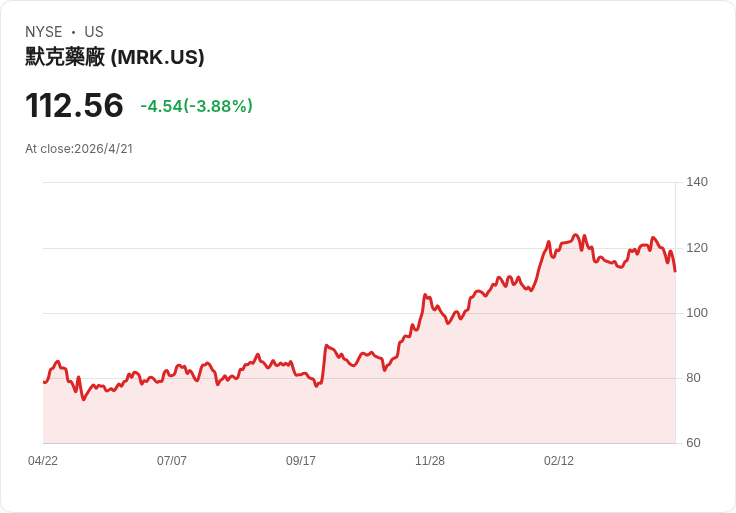Click the current price 112.56
Image resolution: width=736 pixels, height=513 pixels.
[74, 105]
